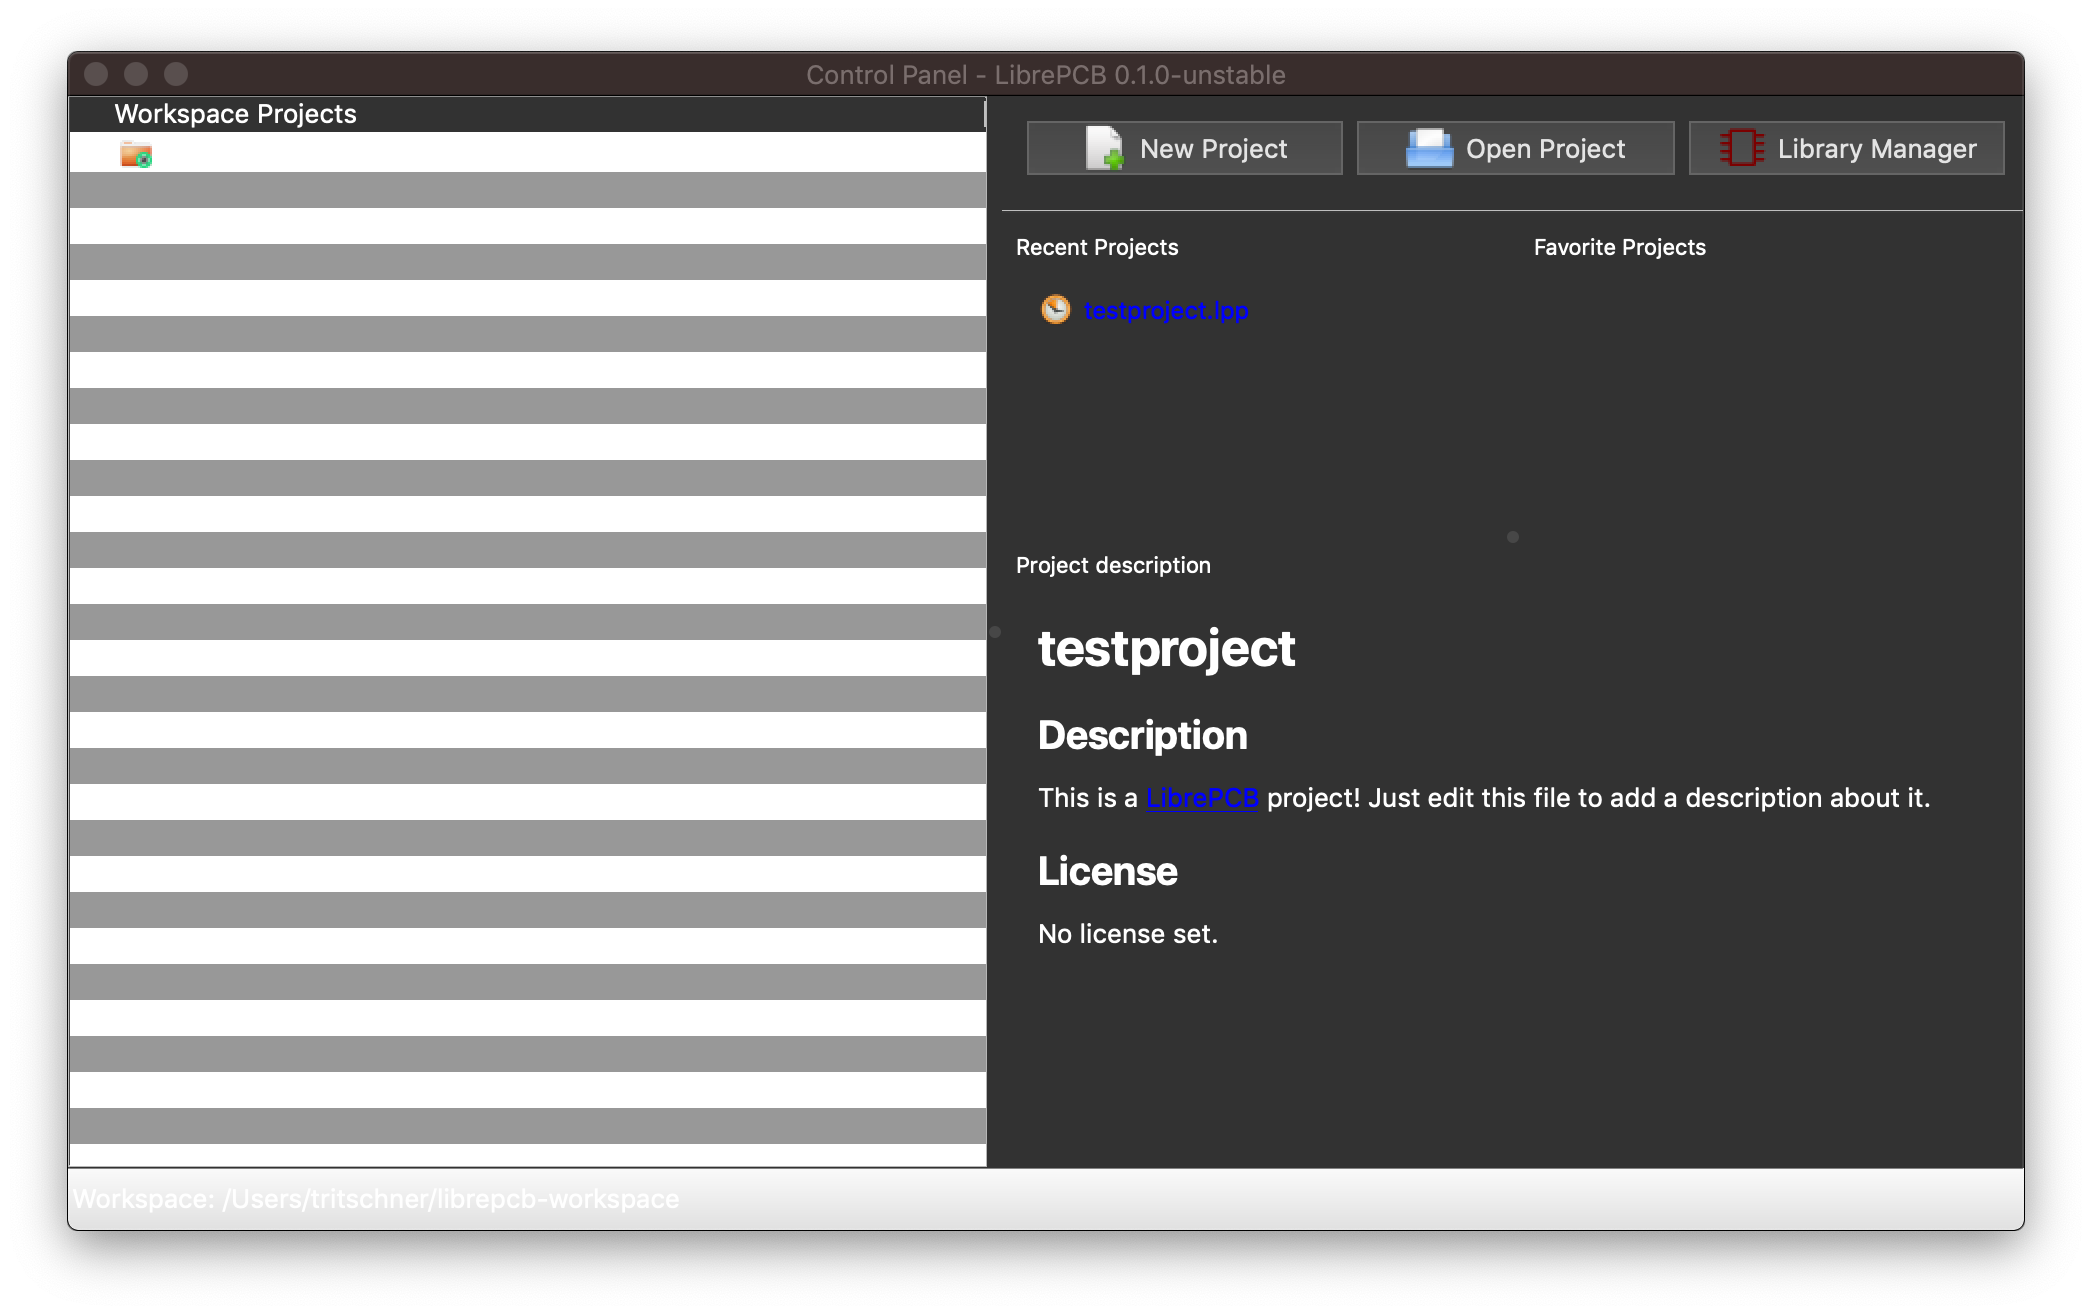Click the green plus on the New Project icon

coord(1113,158)
